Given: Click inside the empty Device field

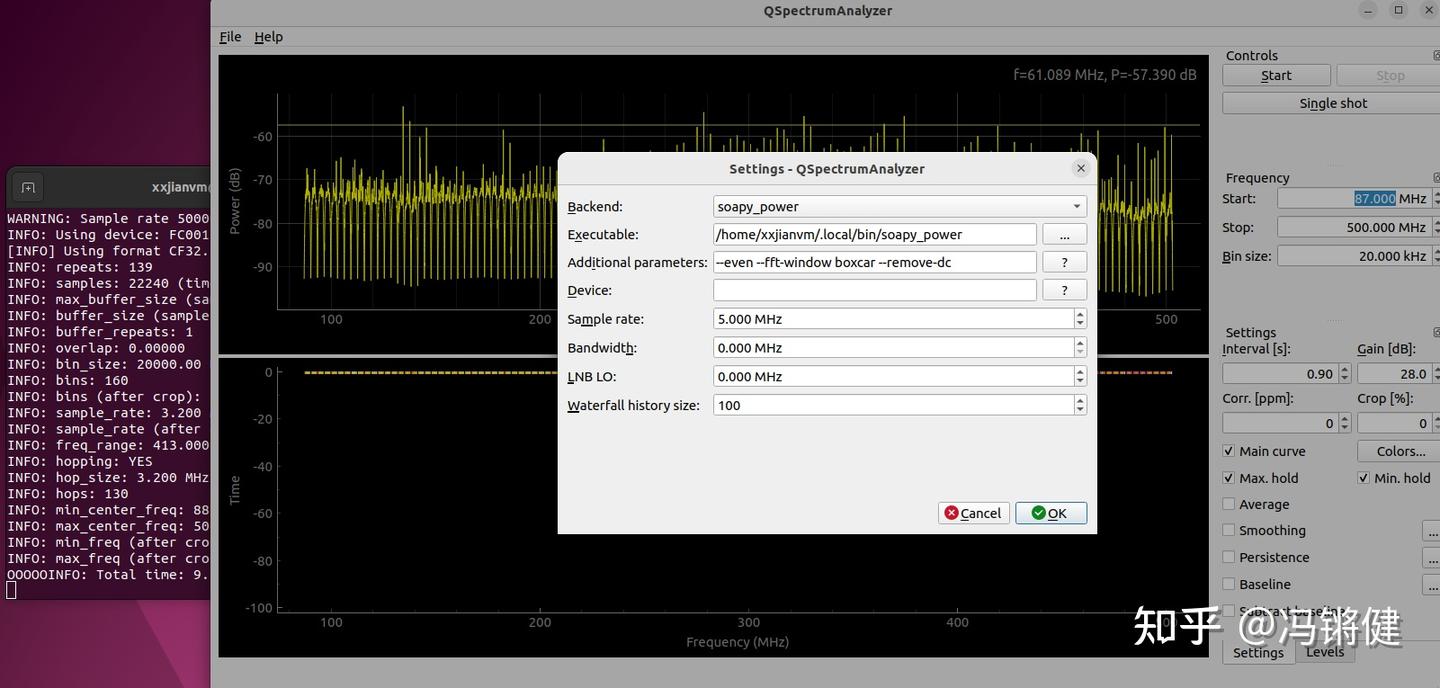Looking at the screenshot, I should coord(874,290).
